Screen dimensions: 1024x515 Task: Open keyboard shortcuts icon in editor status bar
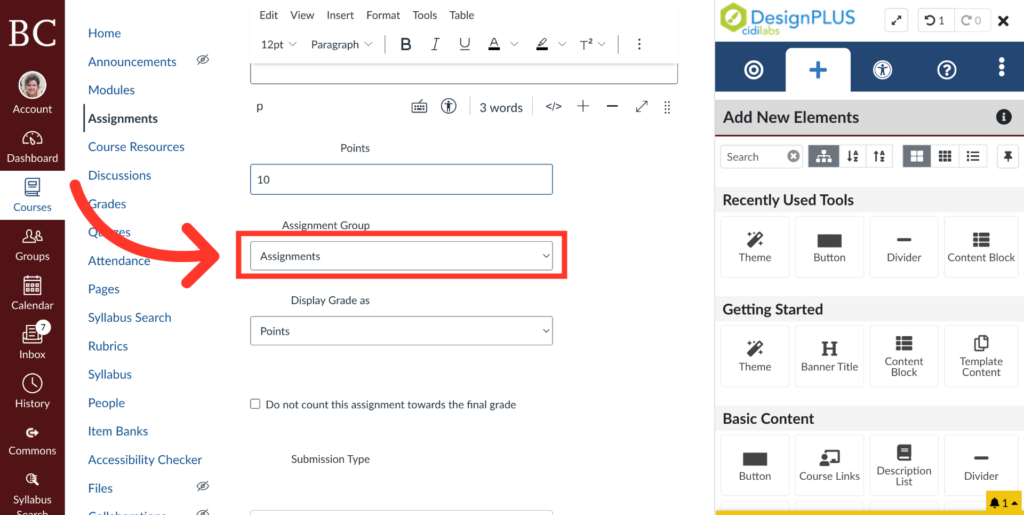(x=419, y=107)
